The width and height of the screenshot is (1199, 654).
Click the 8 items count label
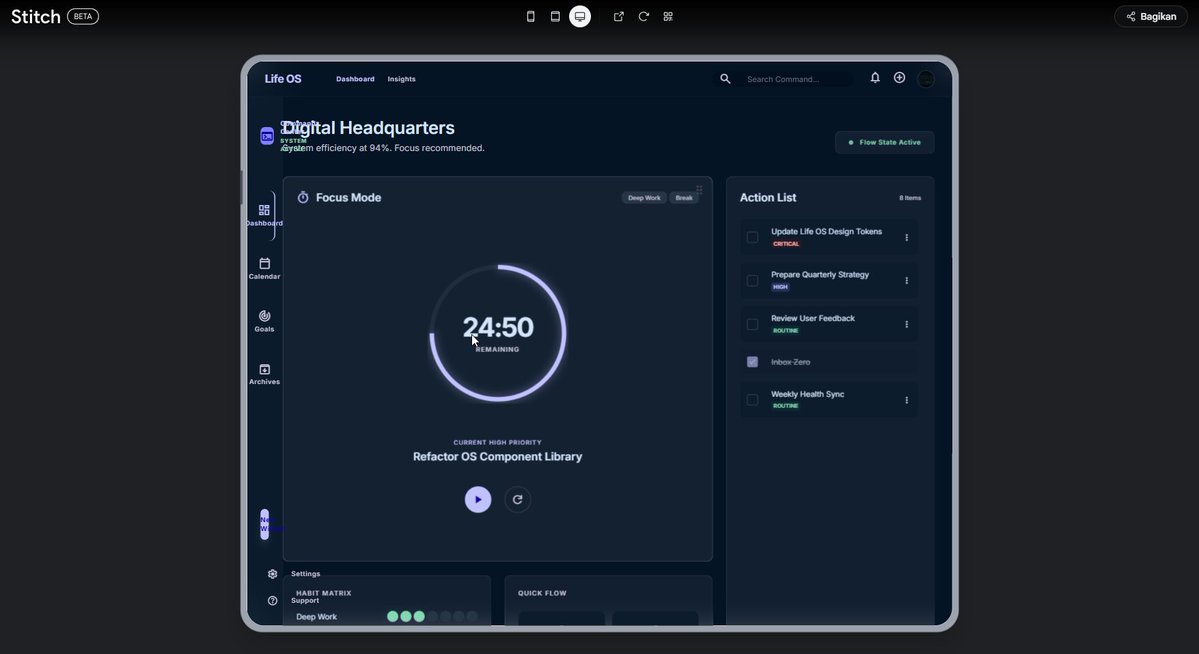[x=910, y=198]
